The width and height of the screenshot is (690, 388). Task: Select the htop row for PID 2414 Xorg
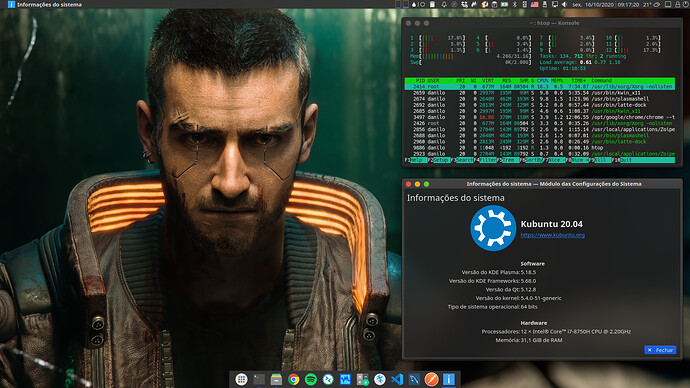tap(540, 87)
